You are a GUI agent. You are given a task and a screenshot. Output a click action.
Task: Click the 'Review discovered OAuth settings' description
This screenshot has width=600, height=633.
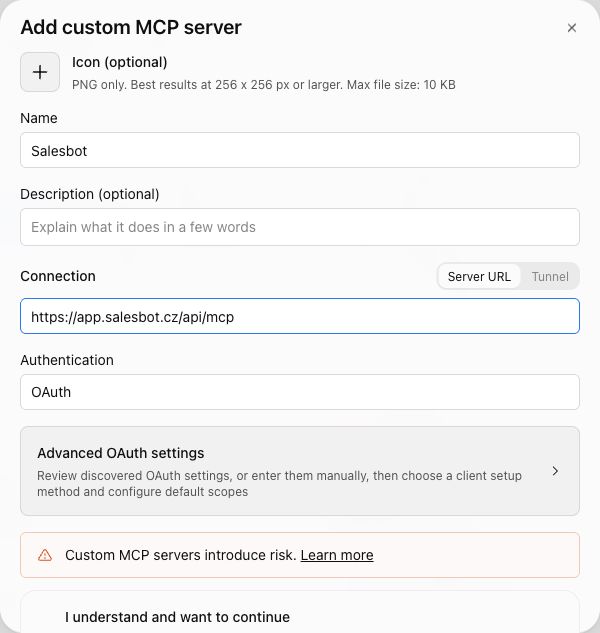pos(279,484)
